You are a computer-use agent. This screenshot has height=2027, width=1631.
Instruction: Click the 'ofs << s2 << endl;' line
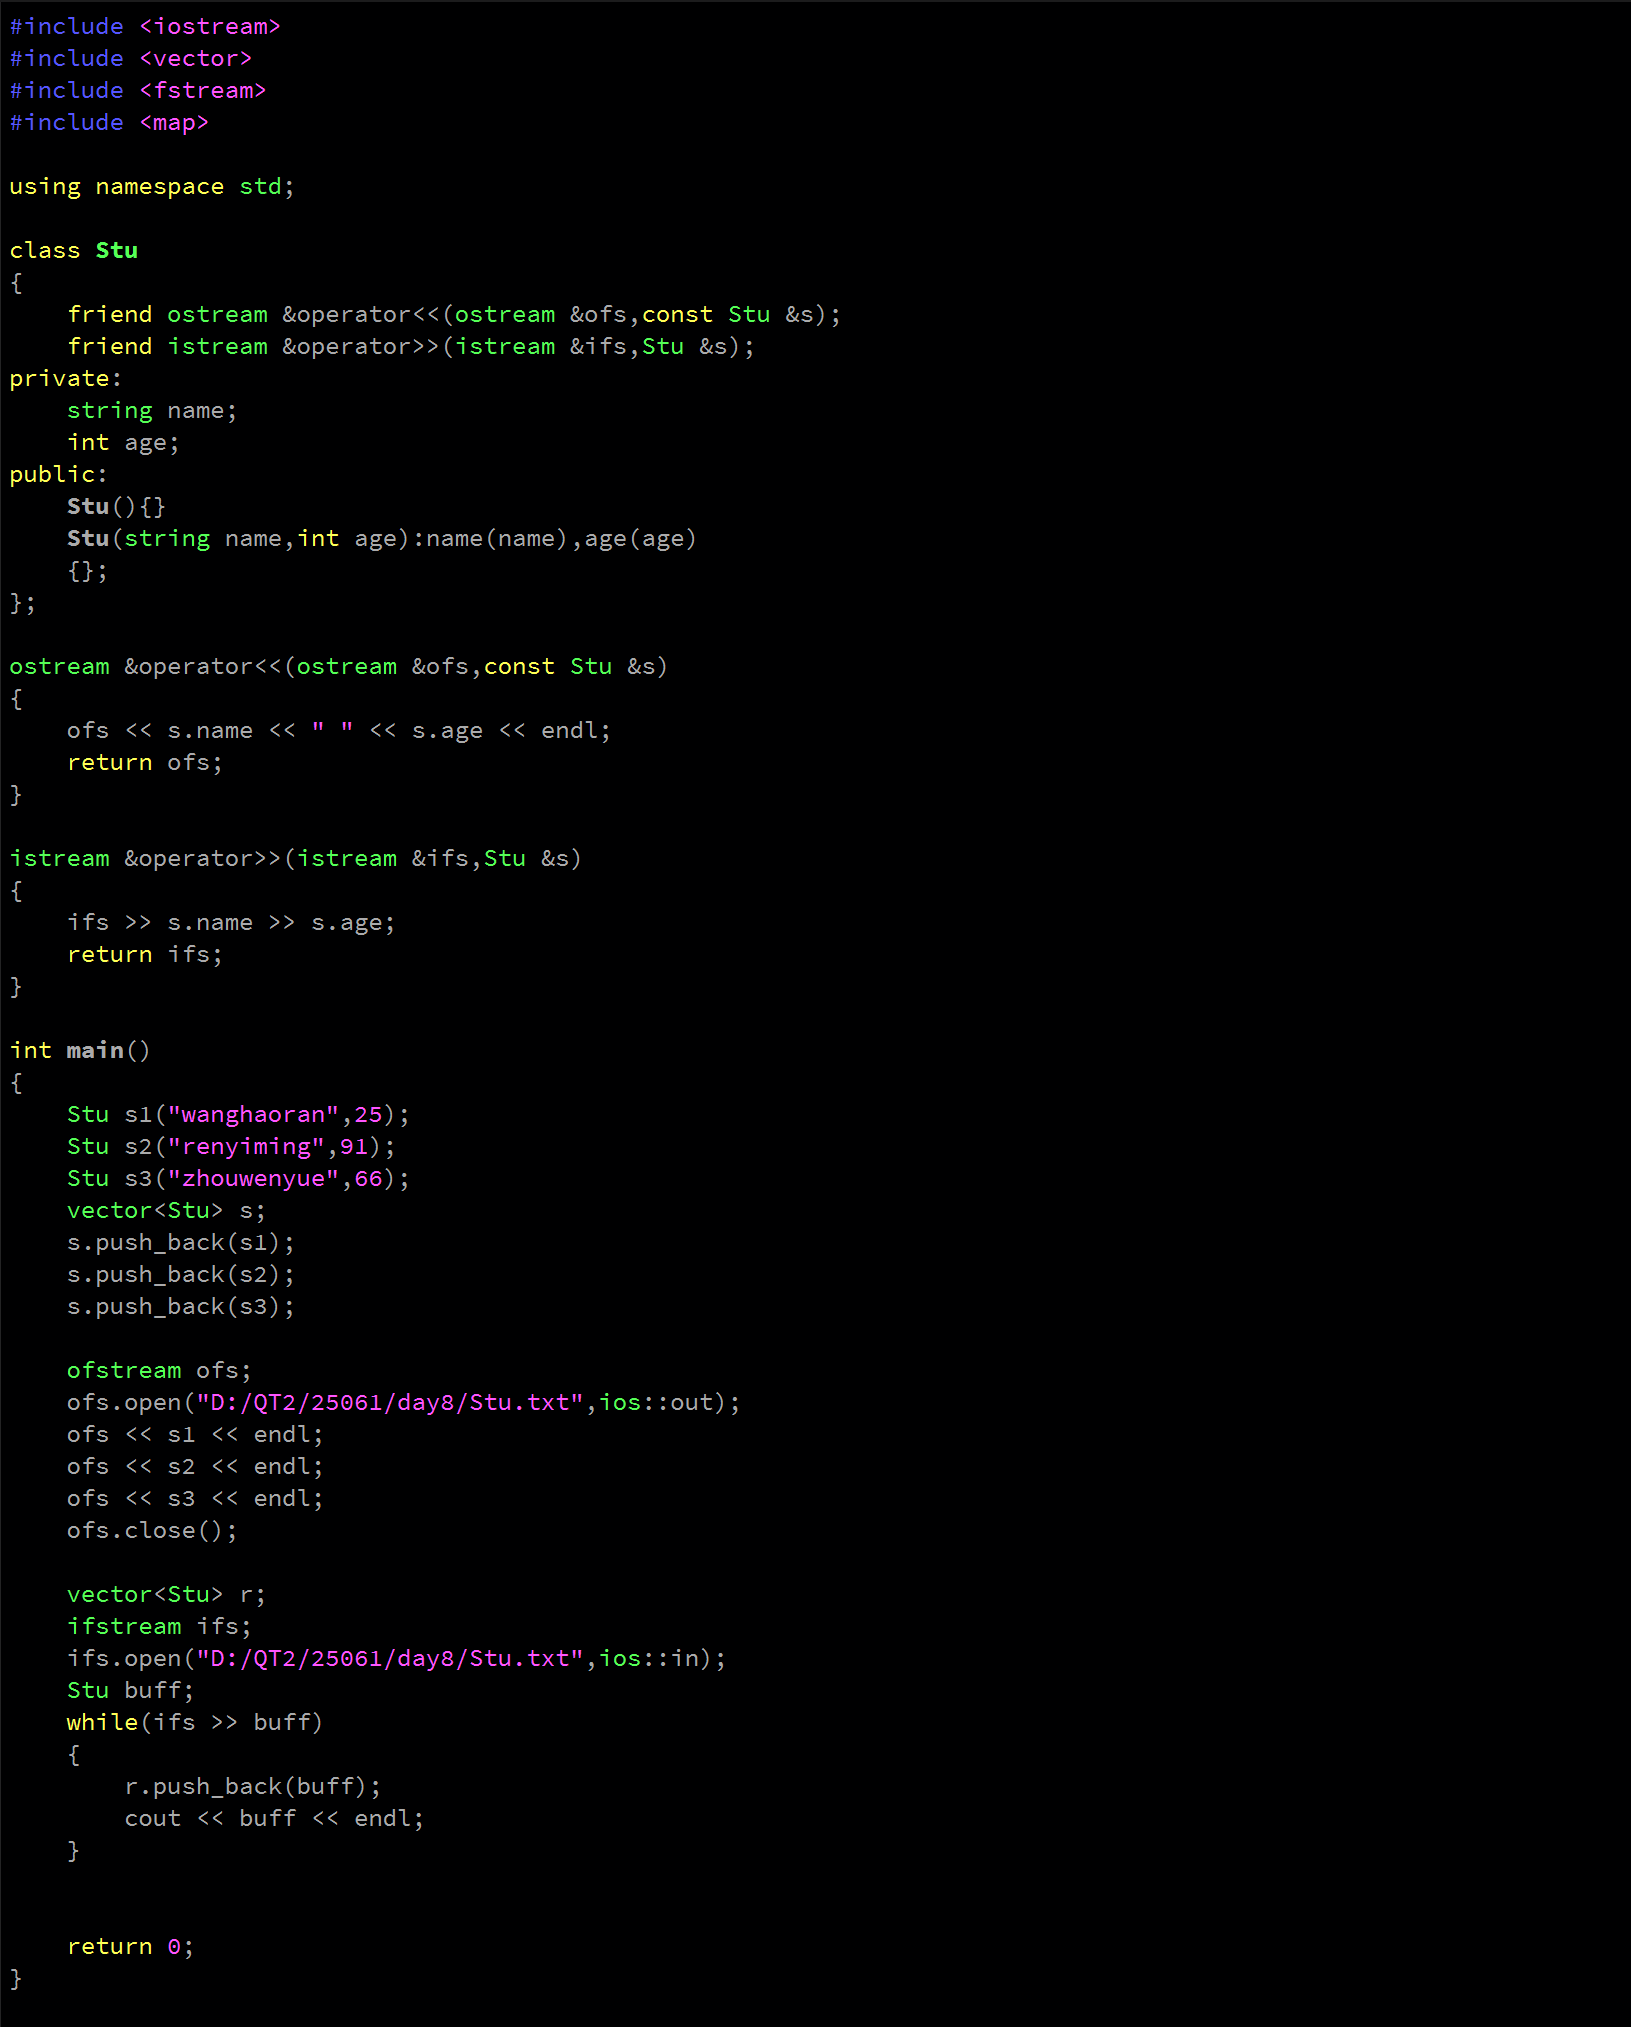pyautogui.click(x=195, y=1467)
